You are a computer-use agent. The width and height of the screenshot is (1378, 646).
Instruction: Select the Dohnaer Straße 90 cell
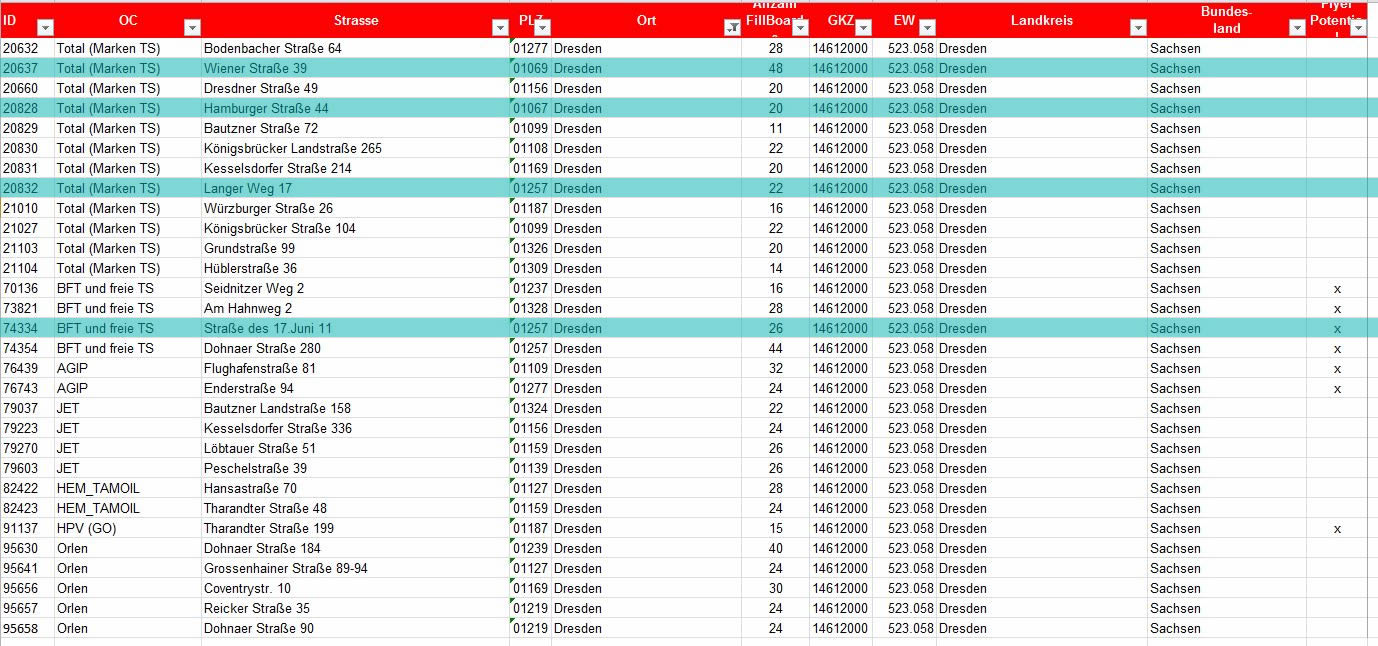point(355,628)
